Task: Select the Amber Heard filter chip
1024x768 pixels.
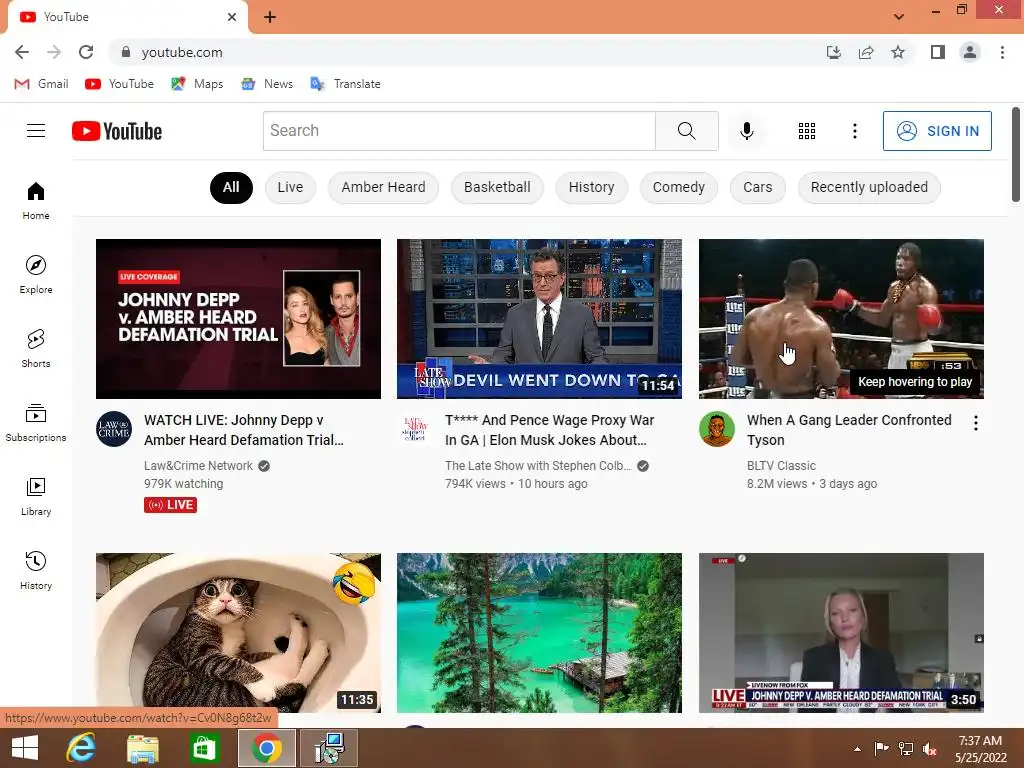Action: [x=383, y=187]
